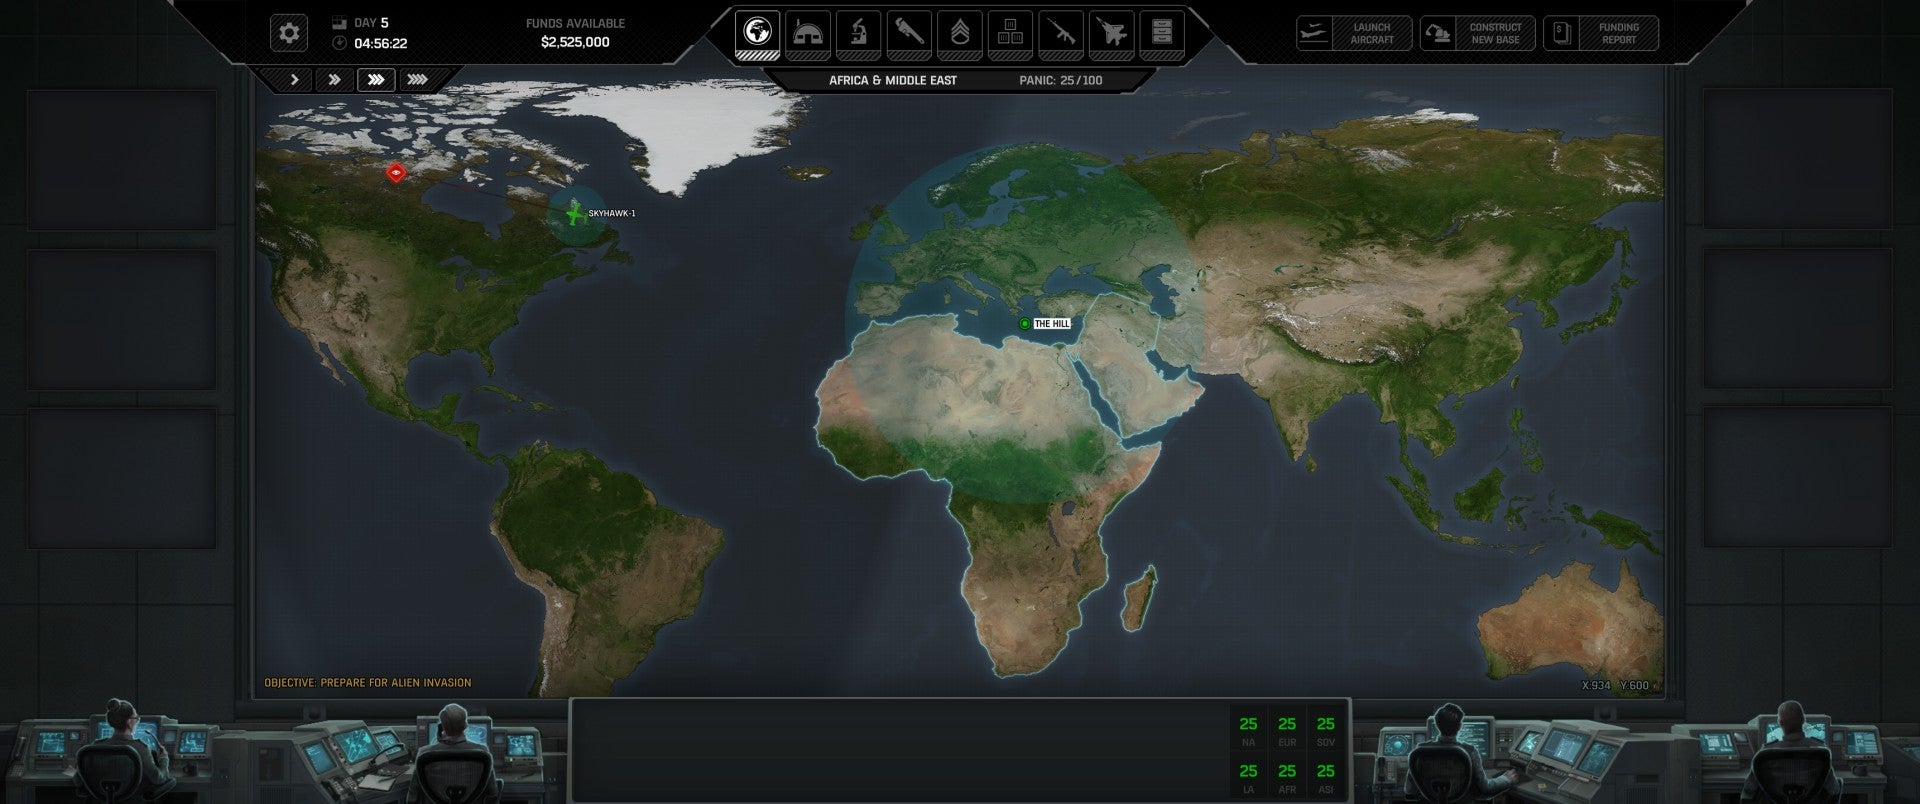Click the AFR panic value
Viewport: 1920px width, 804px height.
[1287, 771]
